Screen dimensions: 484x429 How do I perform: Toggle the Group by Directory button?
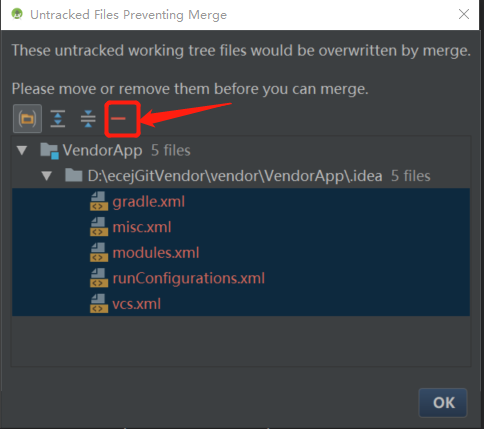coord(27,118)
